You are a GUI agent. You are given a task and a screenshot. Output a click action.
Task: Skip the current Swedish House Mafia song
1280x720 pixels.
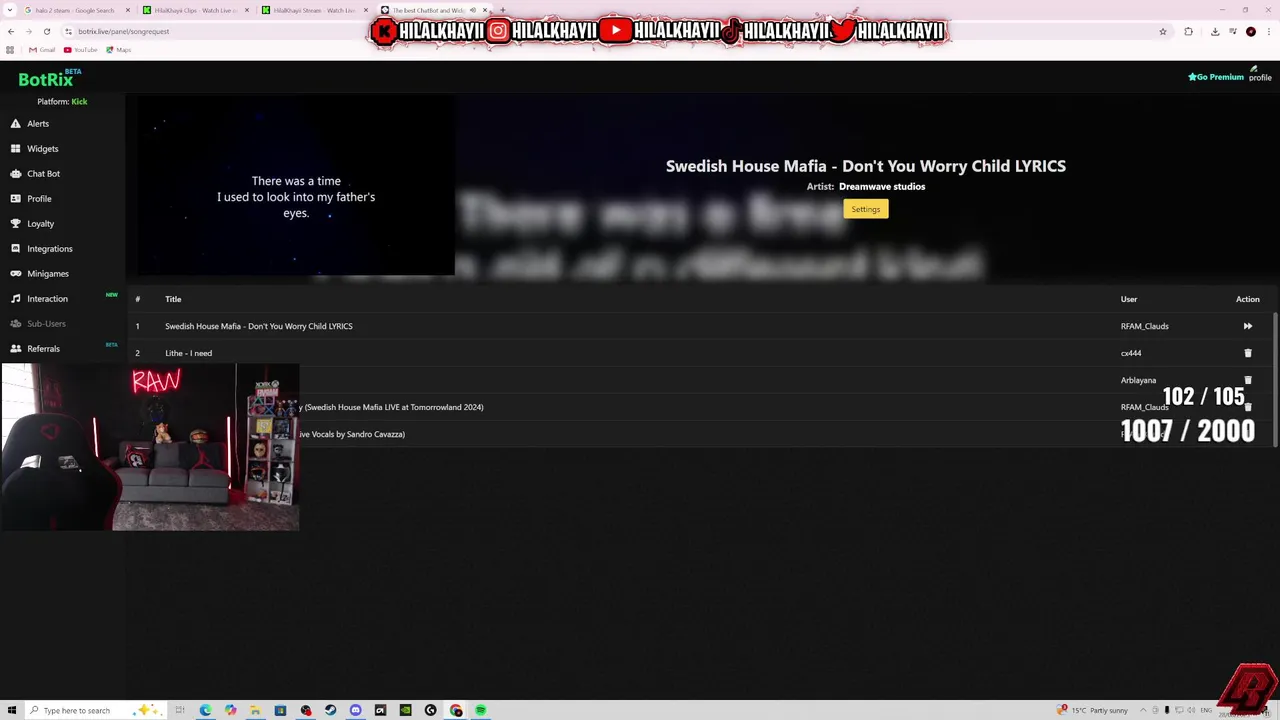coord(1247,326)
